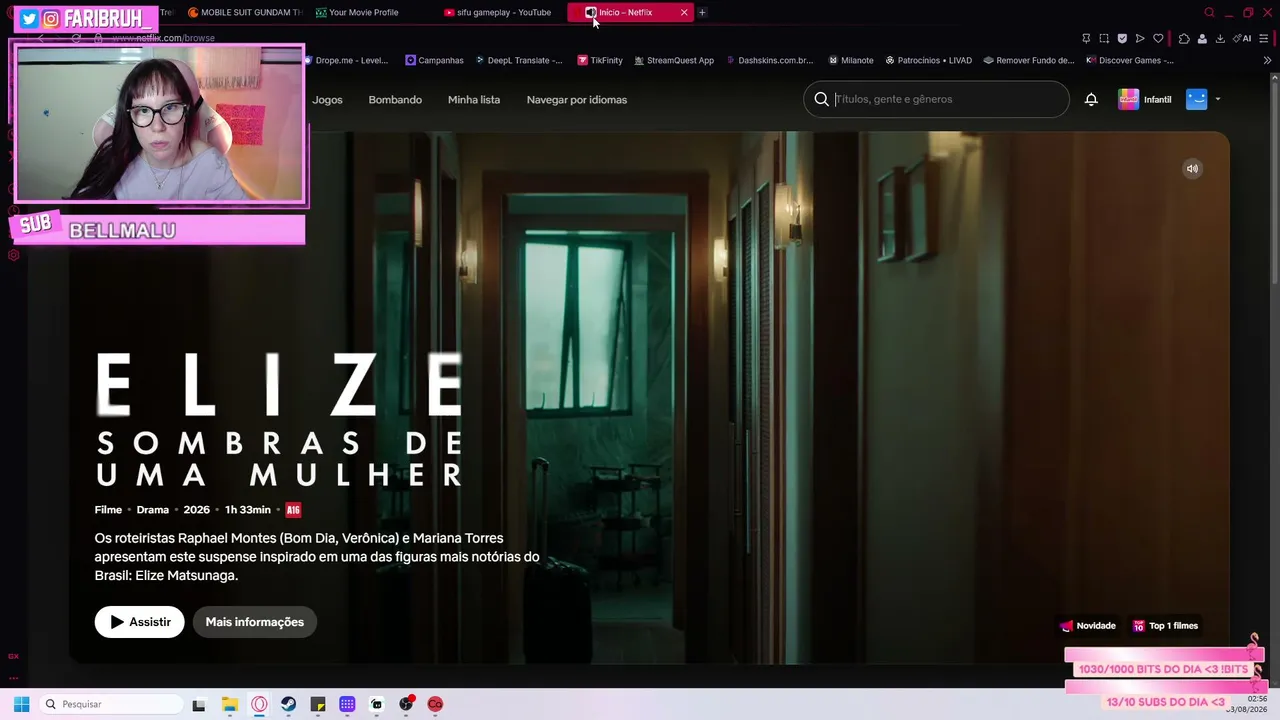The image size is (1280, 720).
Task: Open the TikFinity bookmark
Action: [600, 60]
